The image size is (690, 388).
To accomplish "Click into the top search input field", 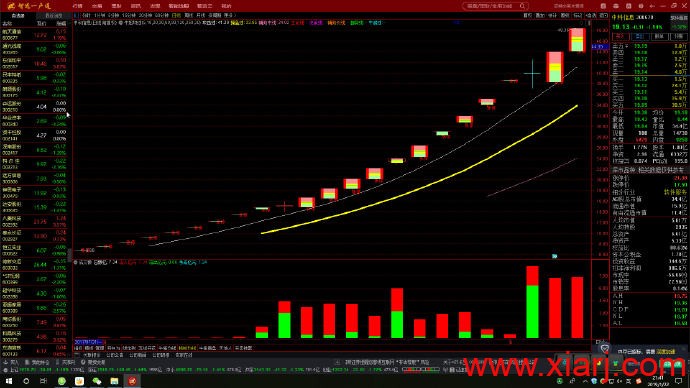I will (x=492, y=6).
